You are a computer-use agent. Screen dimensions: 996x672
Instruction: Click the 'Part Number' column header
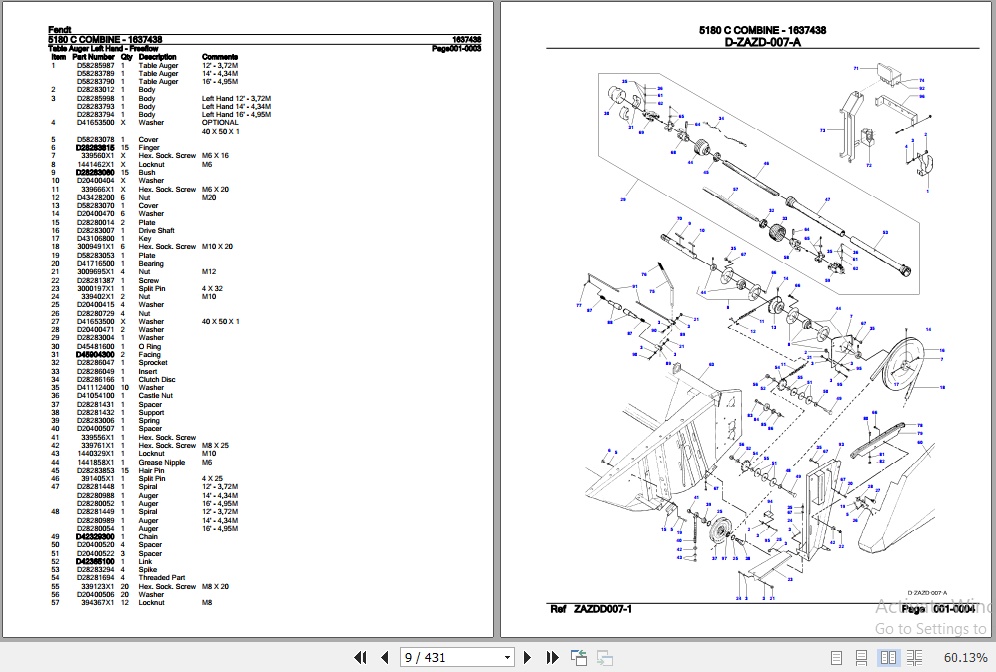(x=93, y=57)
